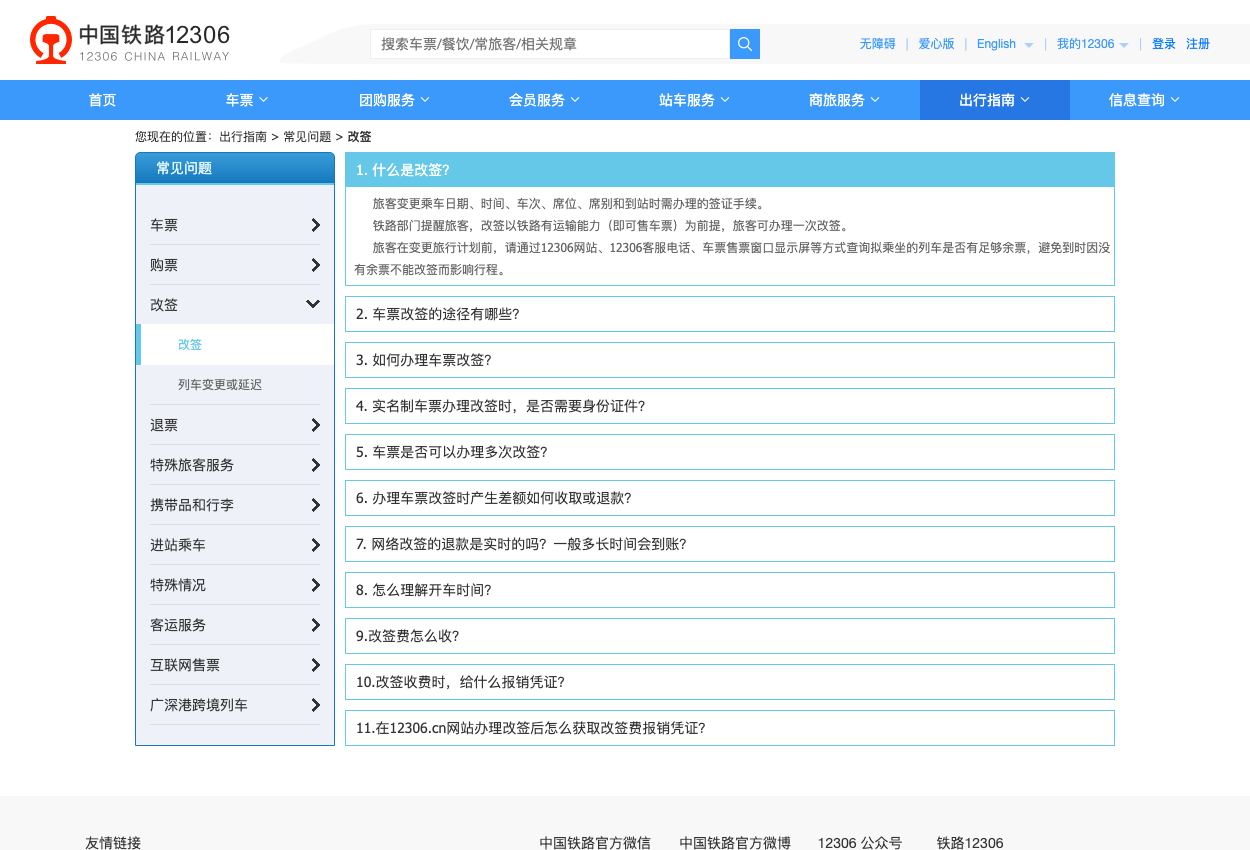Open the 商旅服务 navigation menu

point(845,100)
